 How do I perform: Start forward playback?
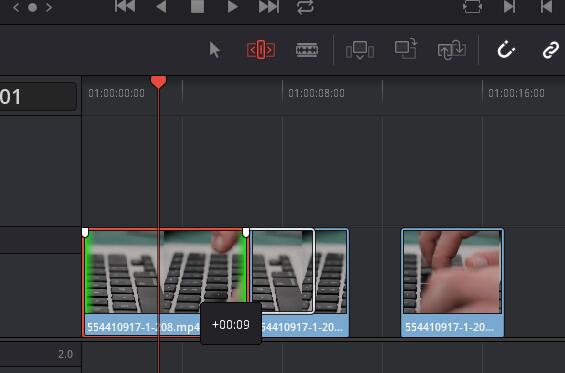(x=233, y=6)
